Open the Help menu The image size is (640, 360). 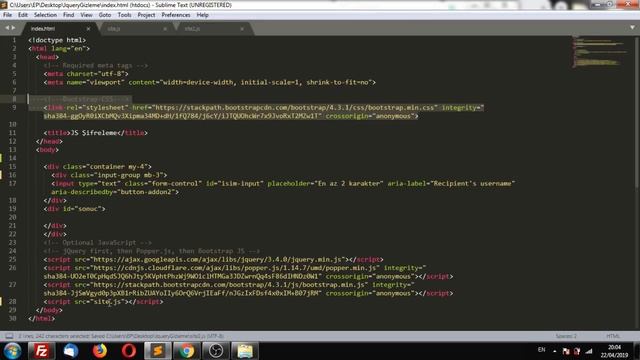coord(202,15)
